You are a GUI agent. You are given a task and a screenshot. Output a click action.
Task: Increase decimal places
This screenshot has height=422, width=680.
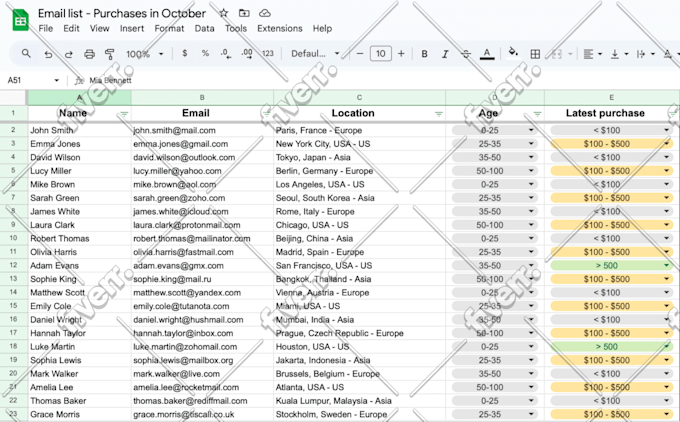(247, 53)
